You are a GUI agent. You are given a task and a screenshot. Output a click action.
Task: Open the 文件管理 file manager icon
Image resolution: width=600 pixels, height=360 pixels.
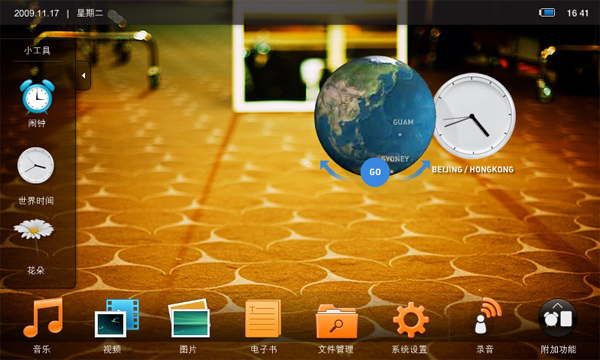pos(336,321)
